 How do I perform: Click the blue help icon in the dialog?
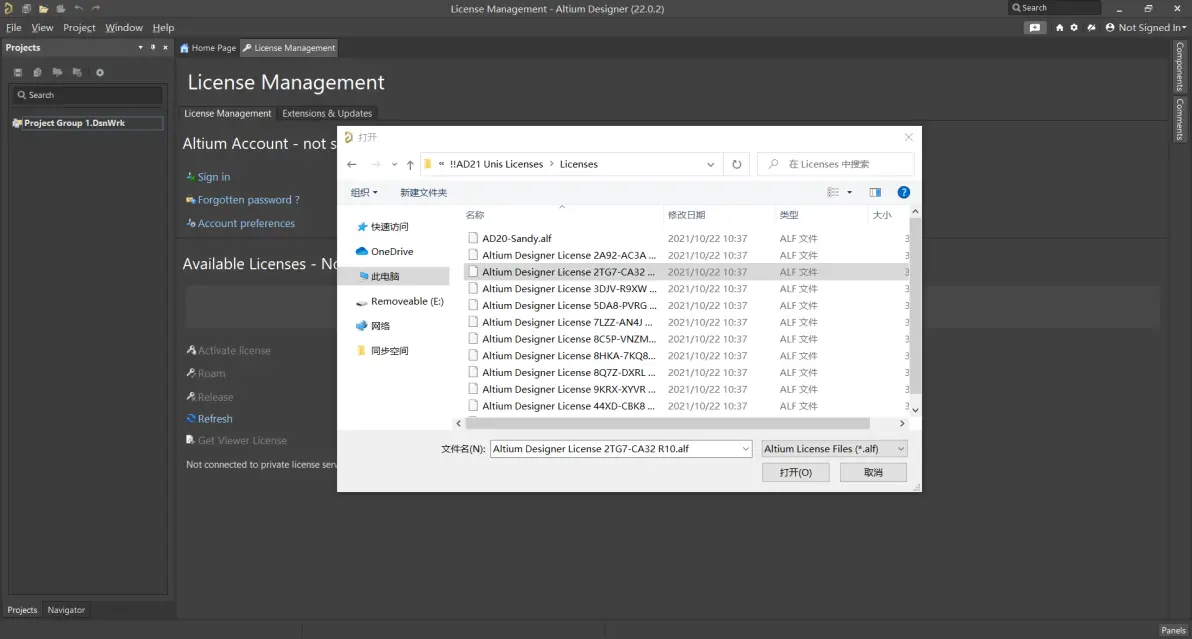pyautogui.click(x=903, y=192)
